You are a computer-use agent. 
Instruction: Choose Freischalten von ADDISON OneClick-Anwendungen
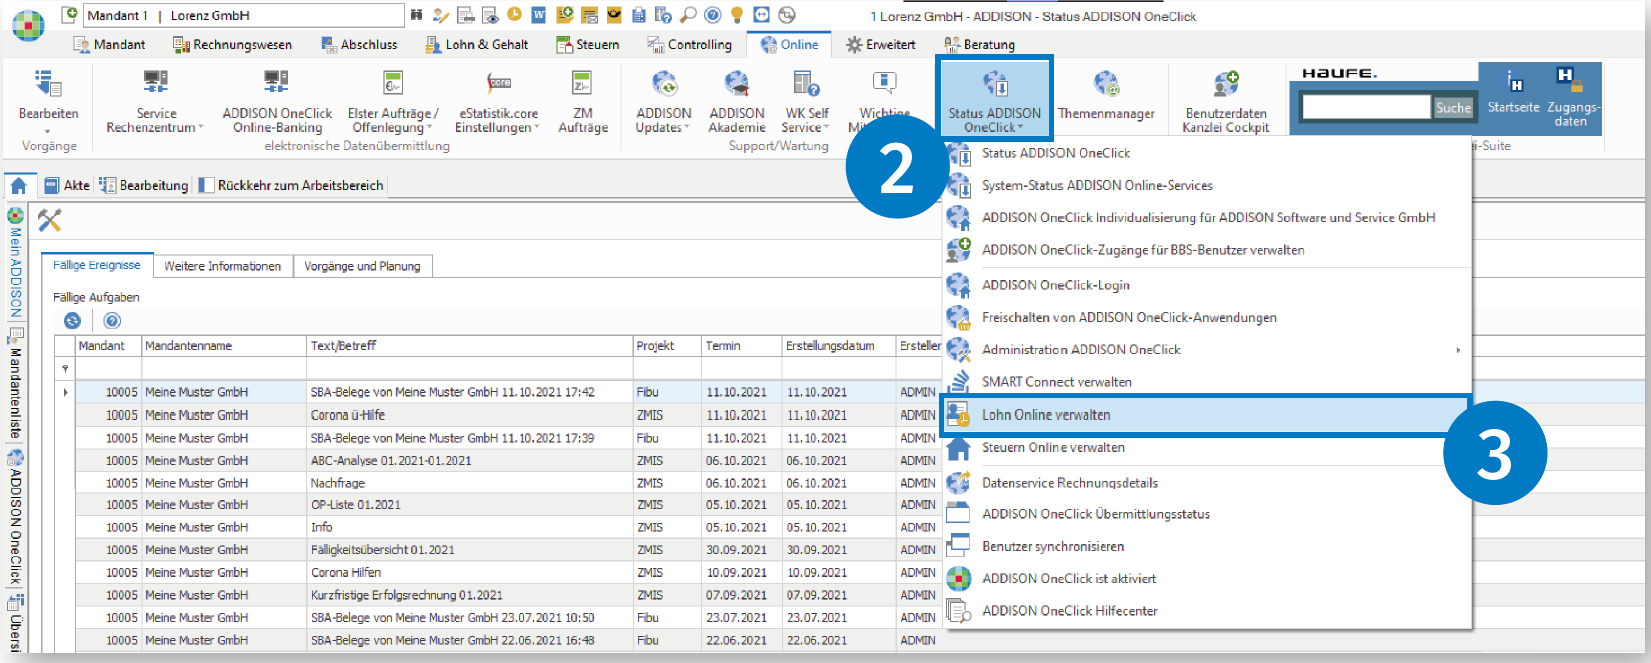1206,318
